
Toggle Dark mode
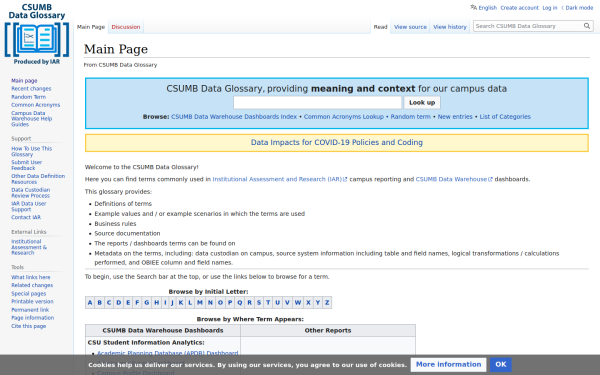point(577,8)
